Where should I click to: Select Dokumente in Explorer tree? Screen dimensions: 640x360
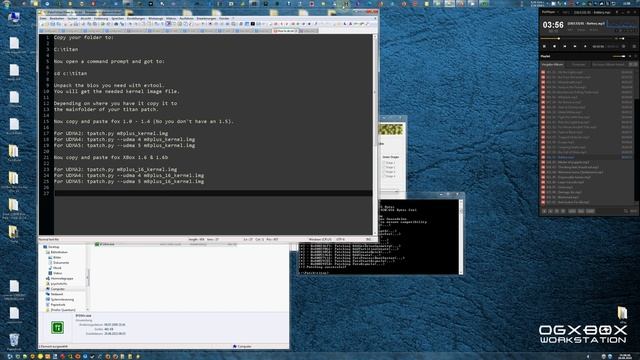tap(61, 263)
